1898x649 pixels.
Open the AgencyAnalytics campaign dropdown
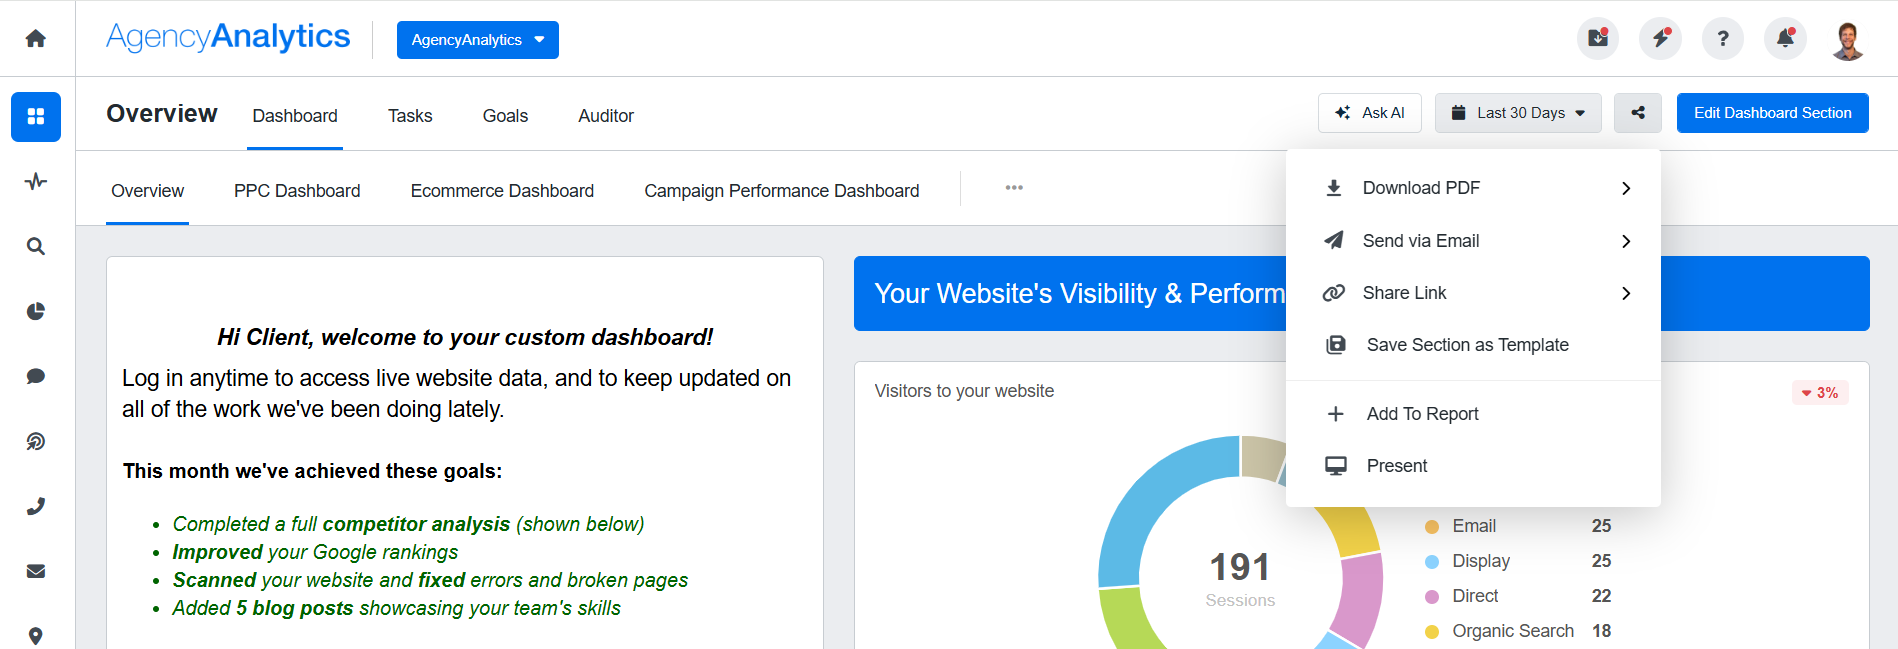(x=478, y=40)
